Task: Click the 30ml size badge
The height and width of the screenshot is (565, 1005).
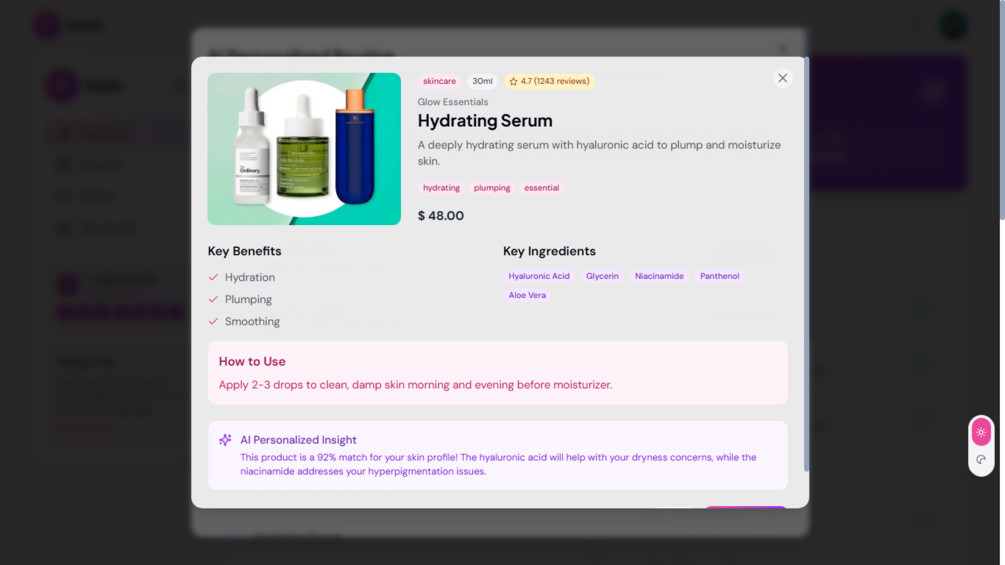Action: [482, 81]
